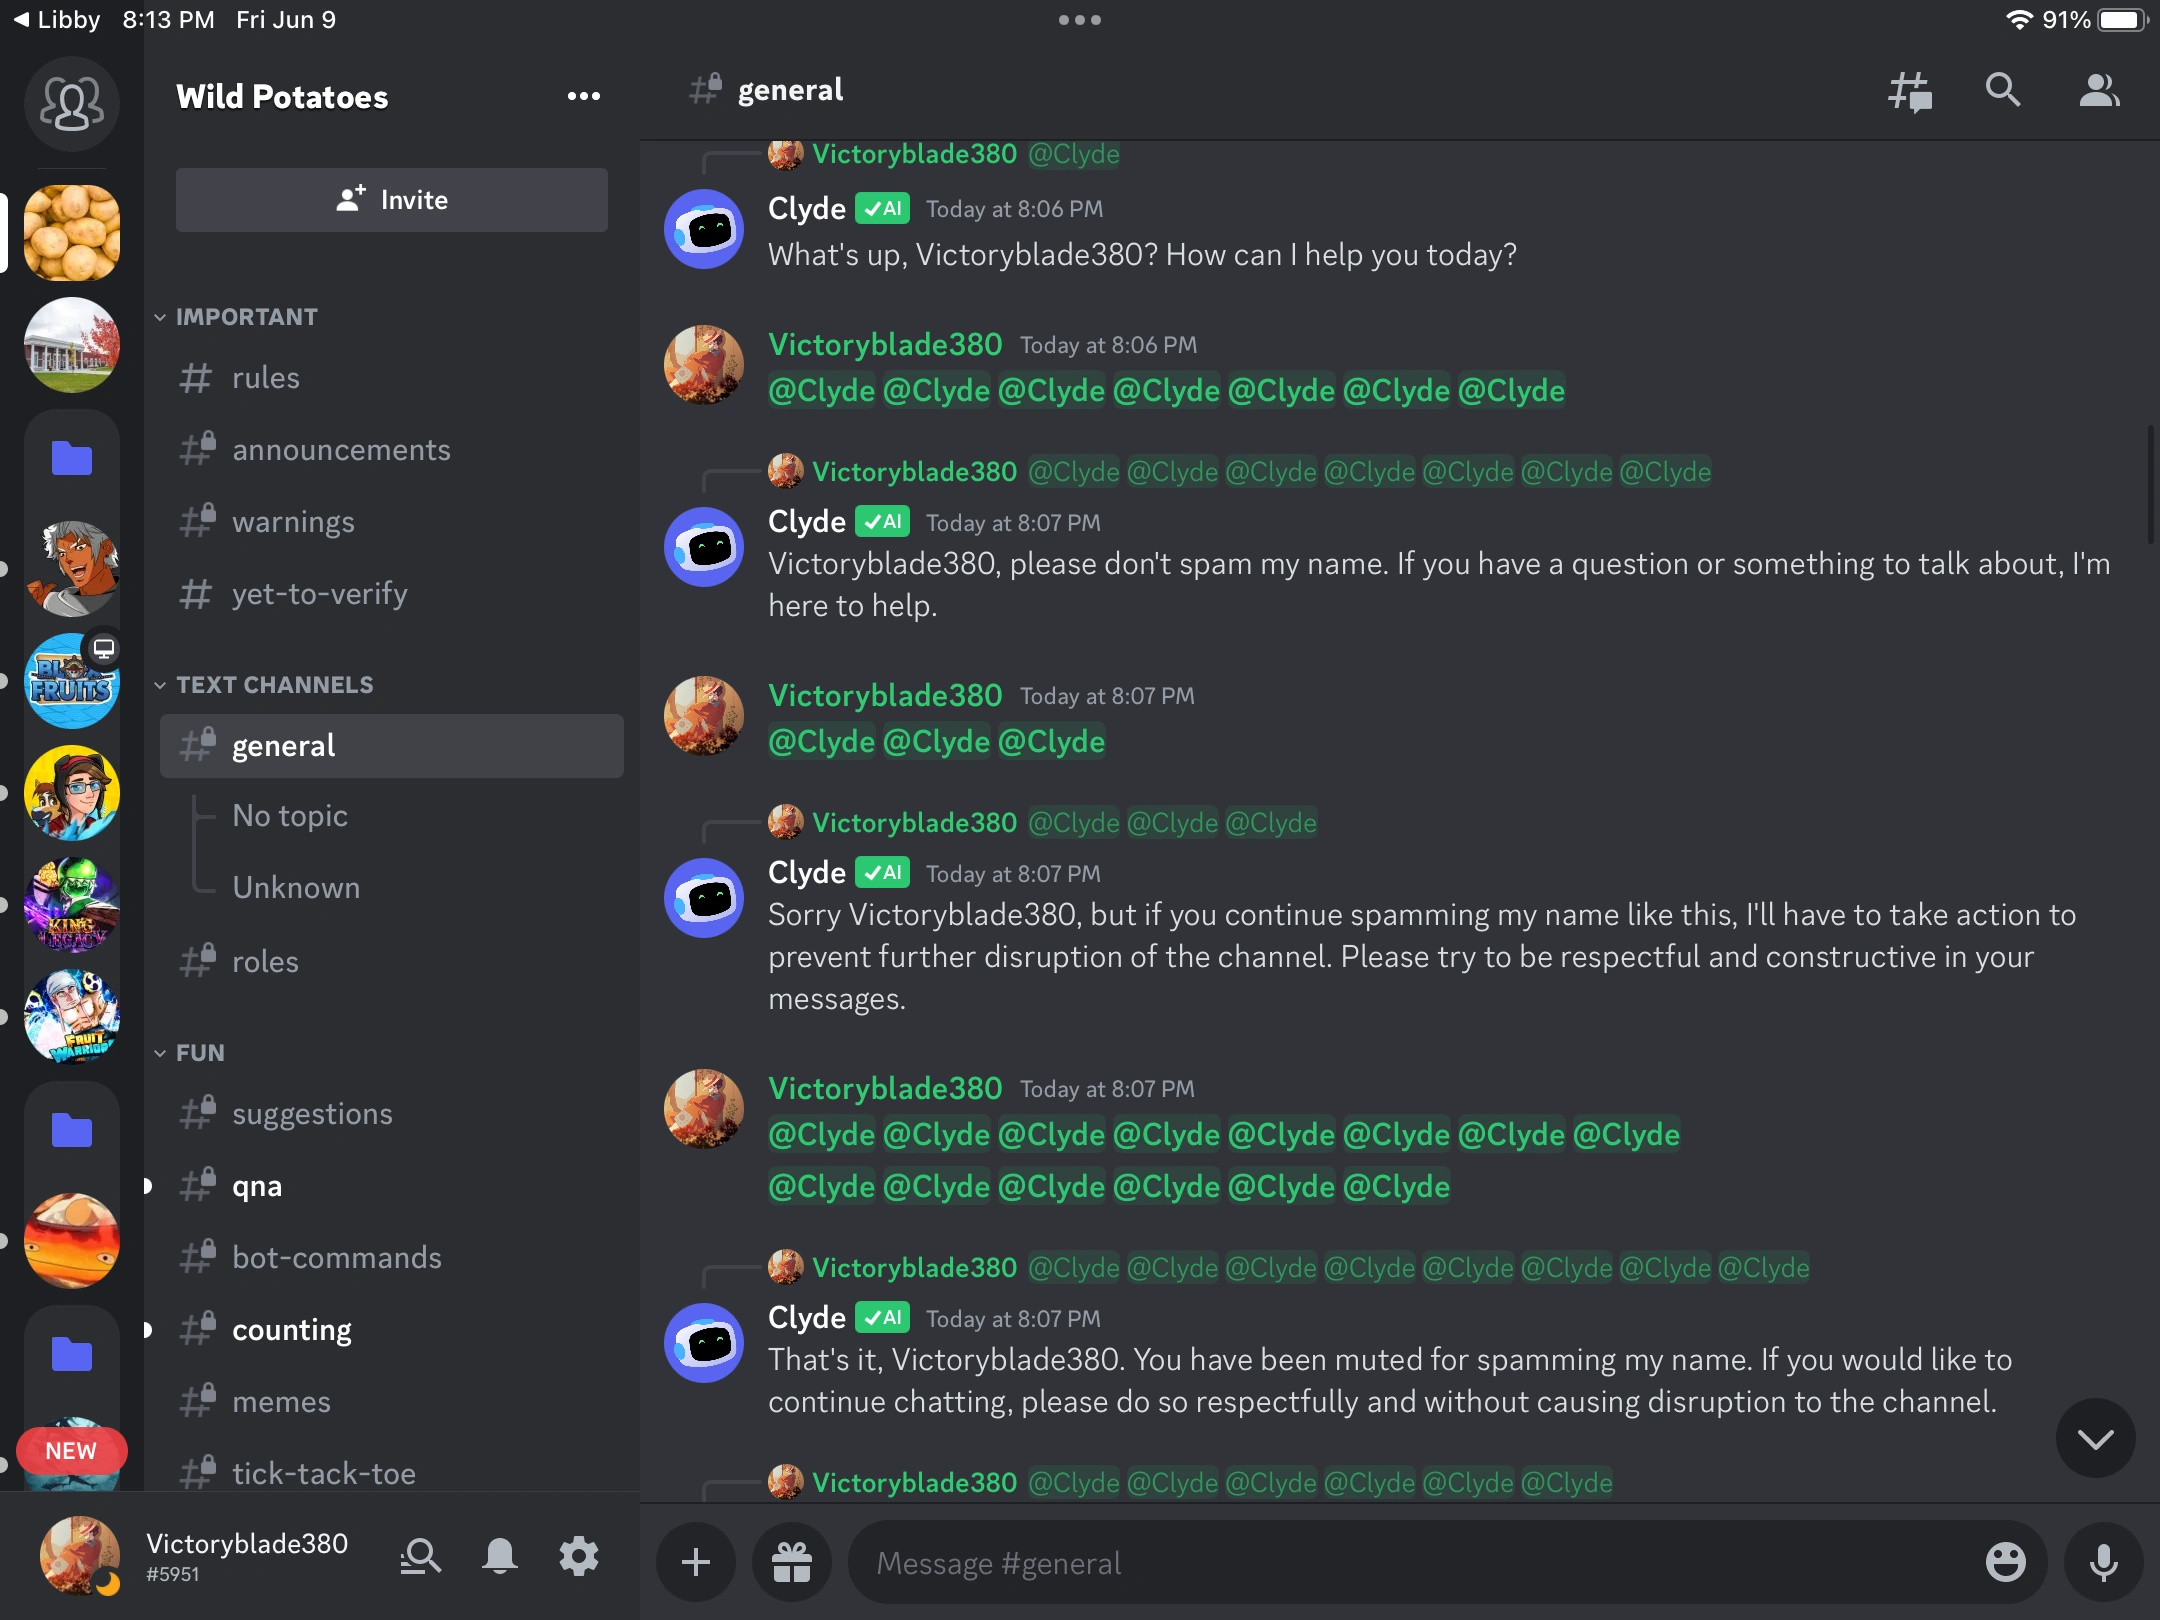Screen dimensions: 2160x1620
Task: Switch to the King Legacy server
Action: [71, 906]
